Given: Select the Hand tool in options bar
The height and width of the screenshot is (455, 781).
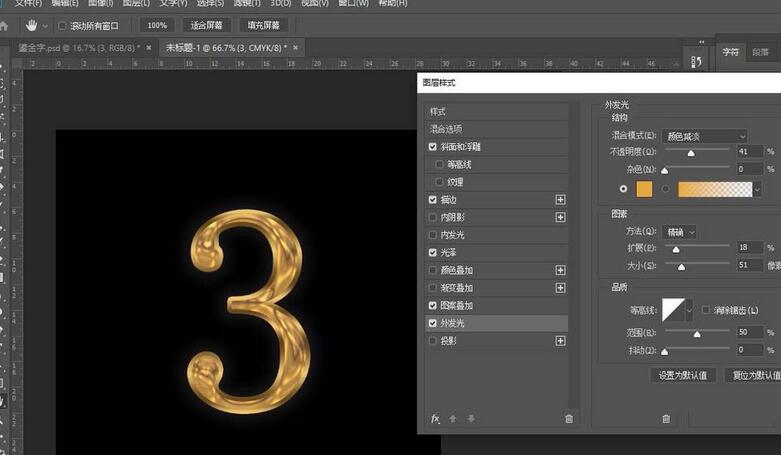Looking at the screenshot, I should (x=32, y=25).
